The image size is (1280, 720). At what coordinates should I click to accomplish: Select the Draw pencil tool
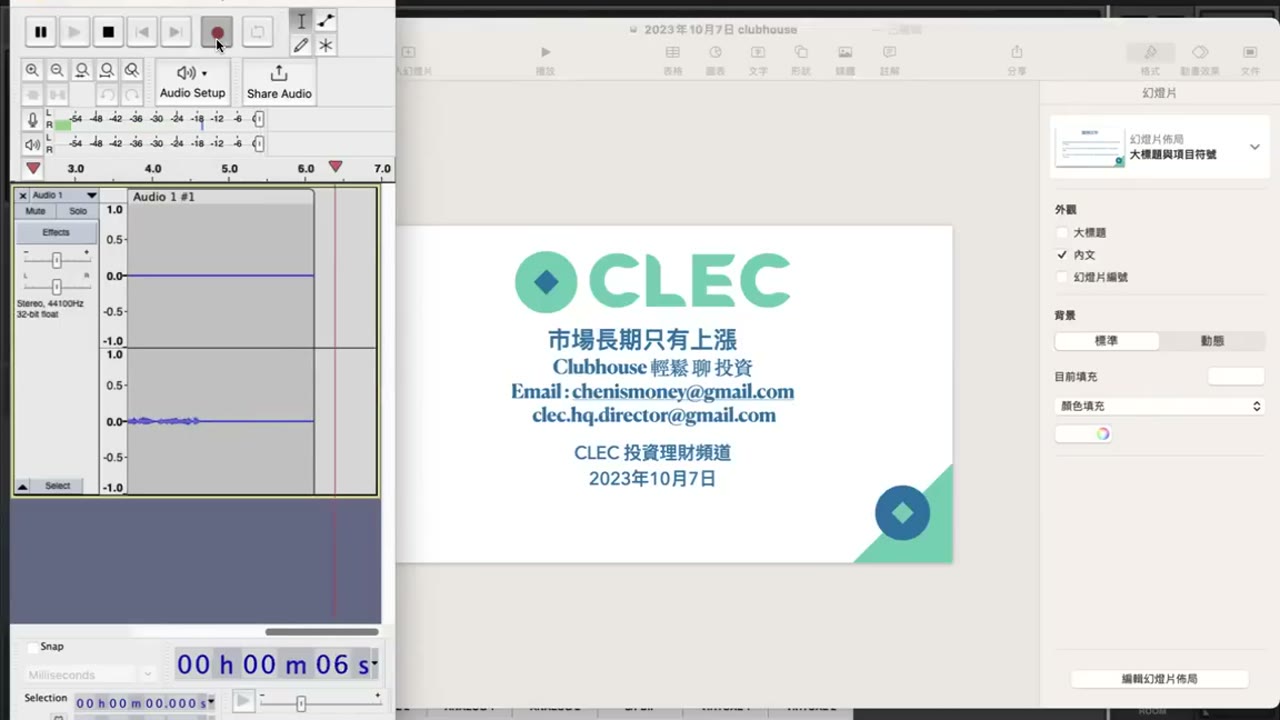[301, 45]
